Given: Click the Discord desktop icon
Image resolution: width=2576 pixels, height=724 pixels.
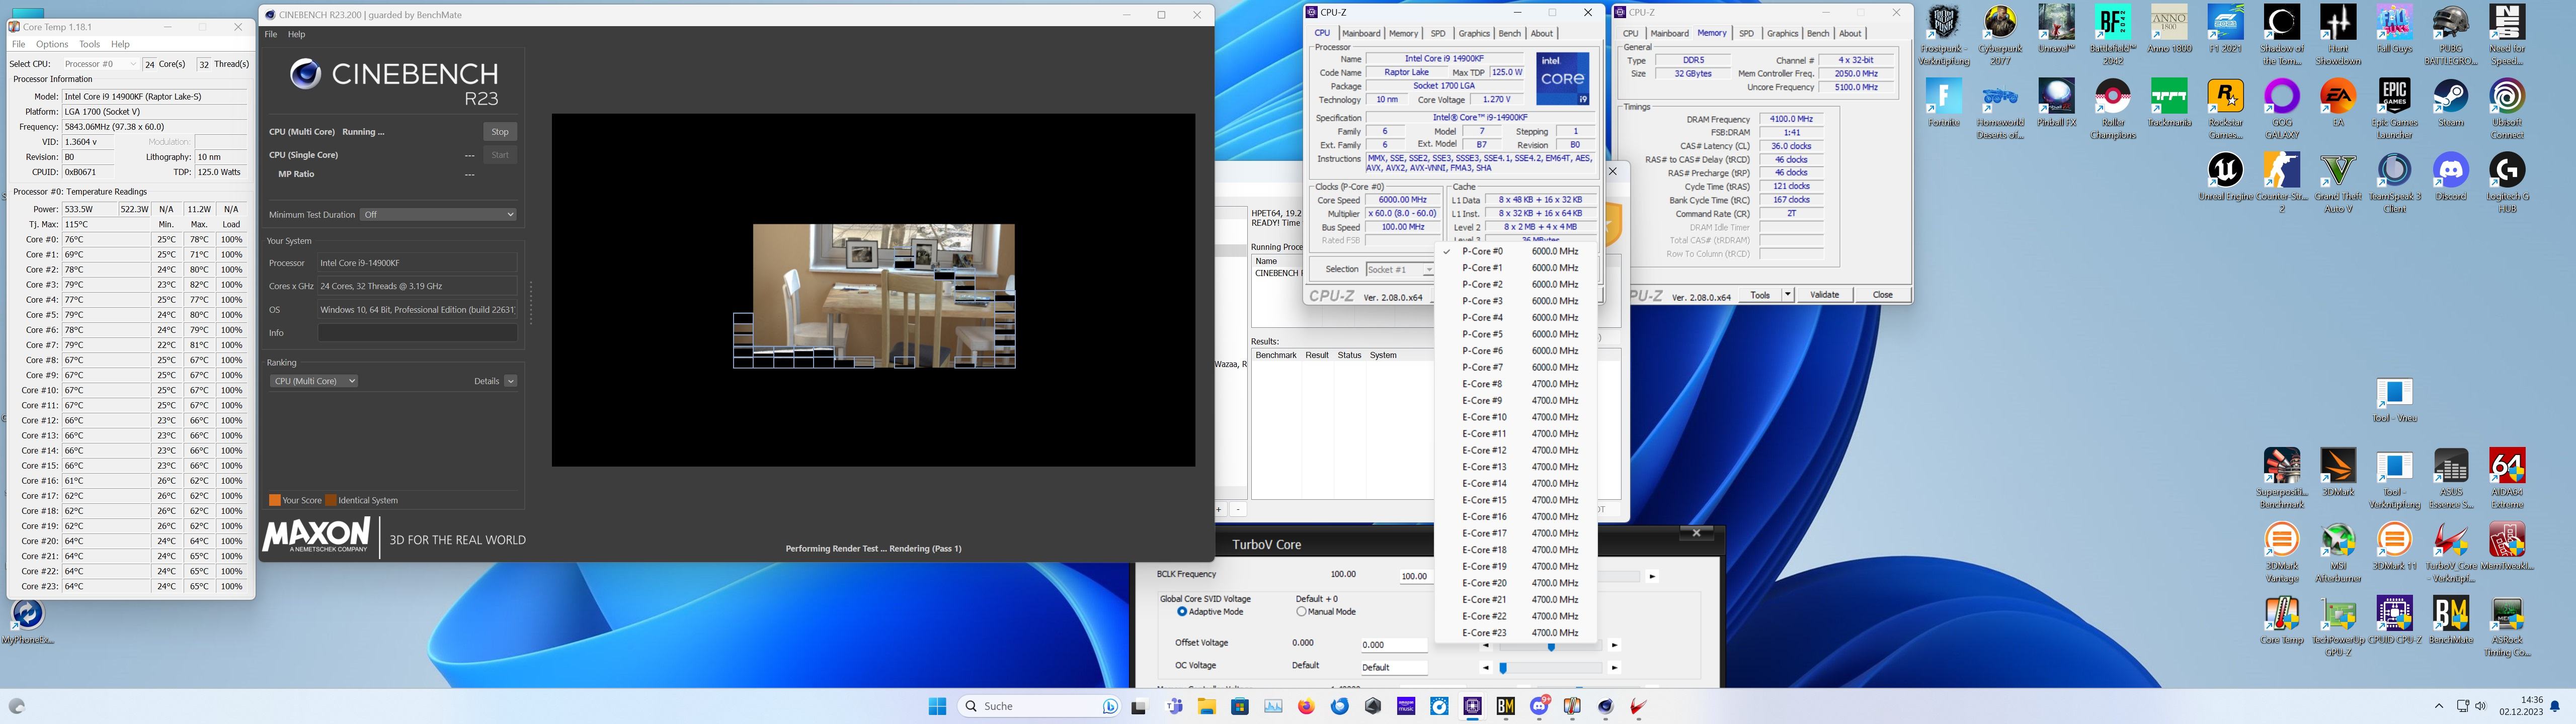Looking at the screenshot, I should point(2450,177).
